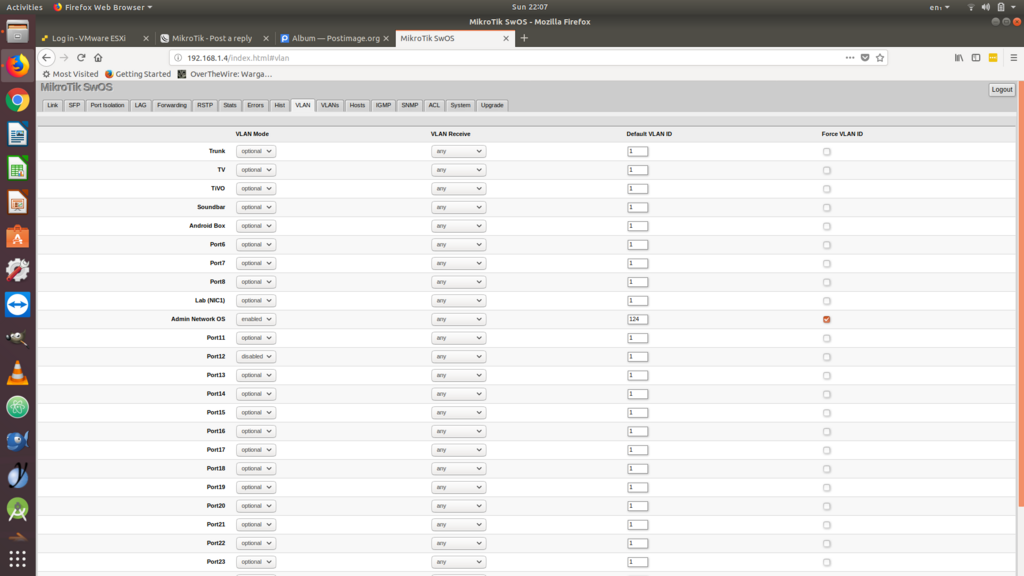Image resolution: width=1024 pixels, height=576 pixels.
Task: Launch Android Studio from the dock
Action: (18, 509)
